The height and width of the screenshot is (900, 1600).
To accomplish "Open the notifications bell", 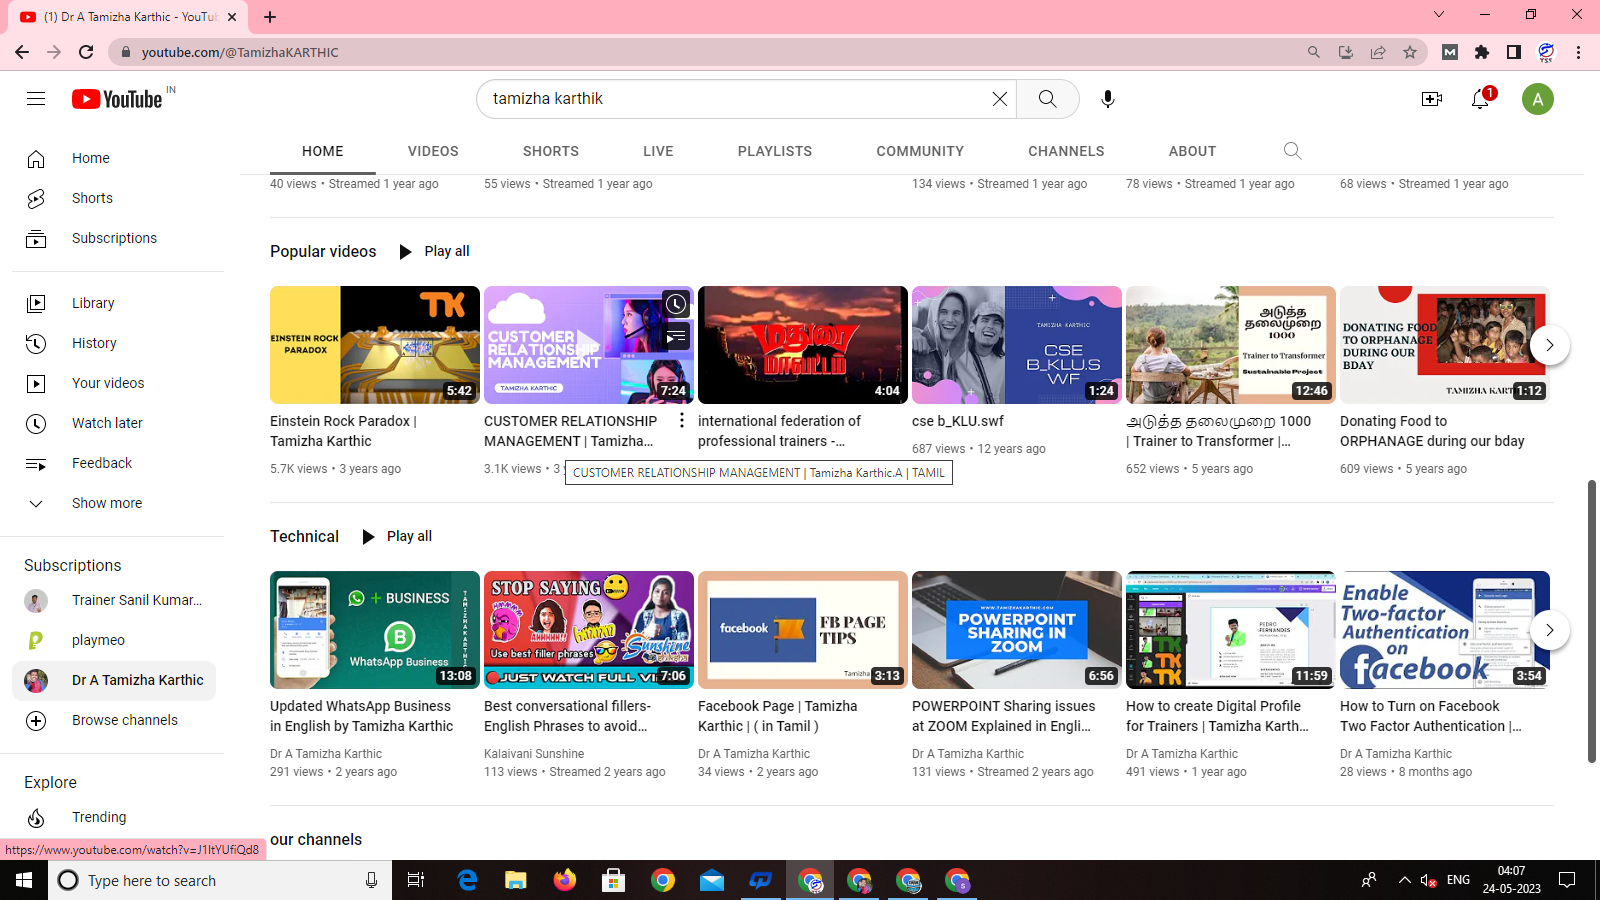I will coord(1480,99).
